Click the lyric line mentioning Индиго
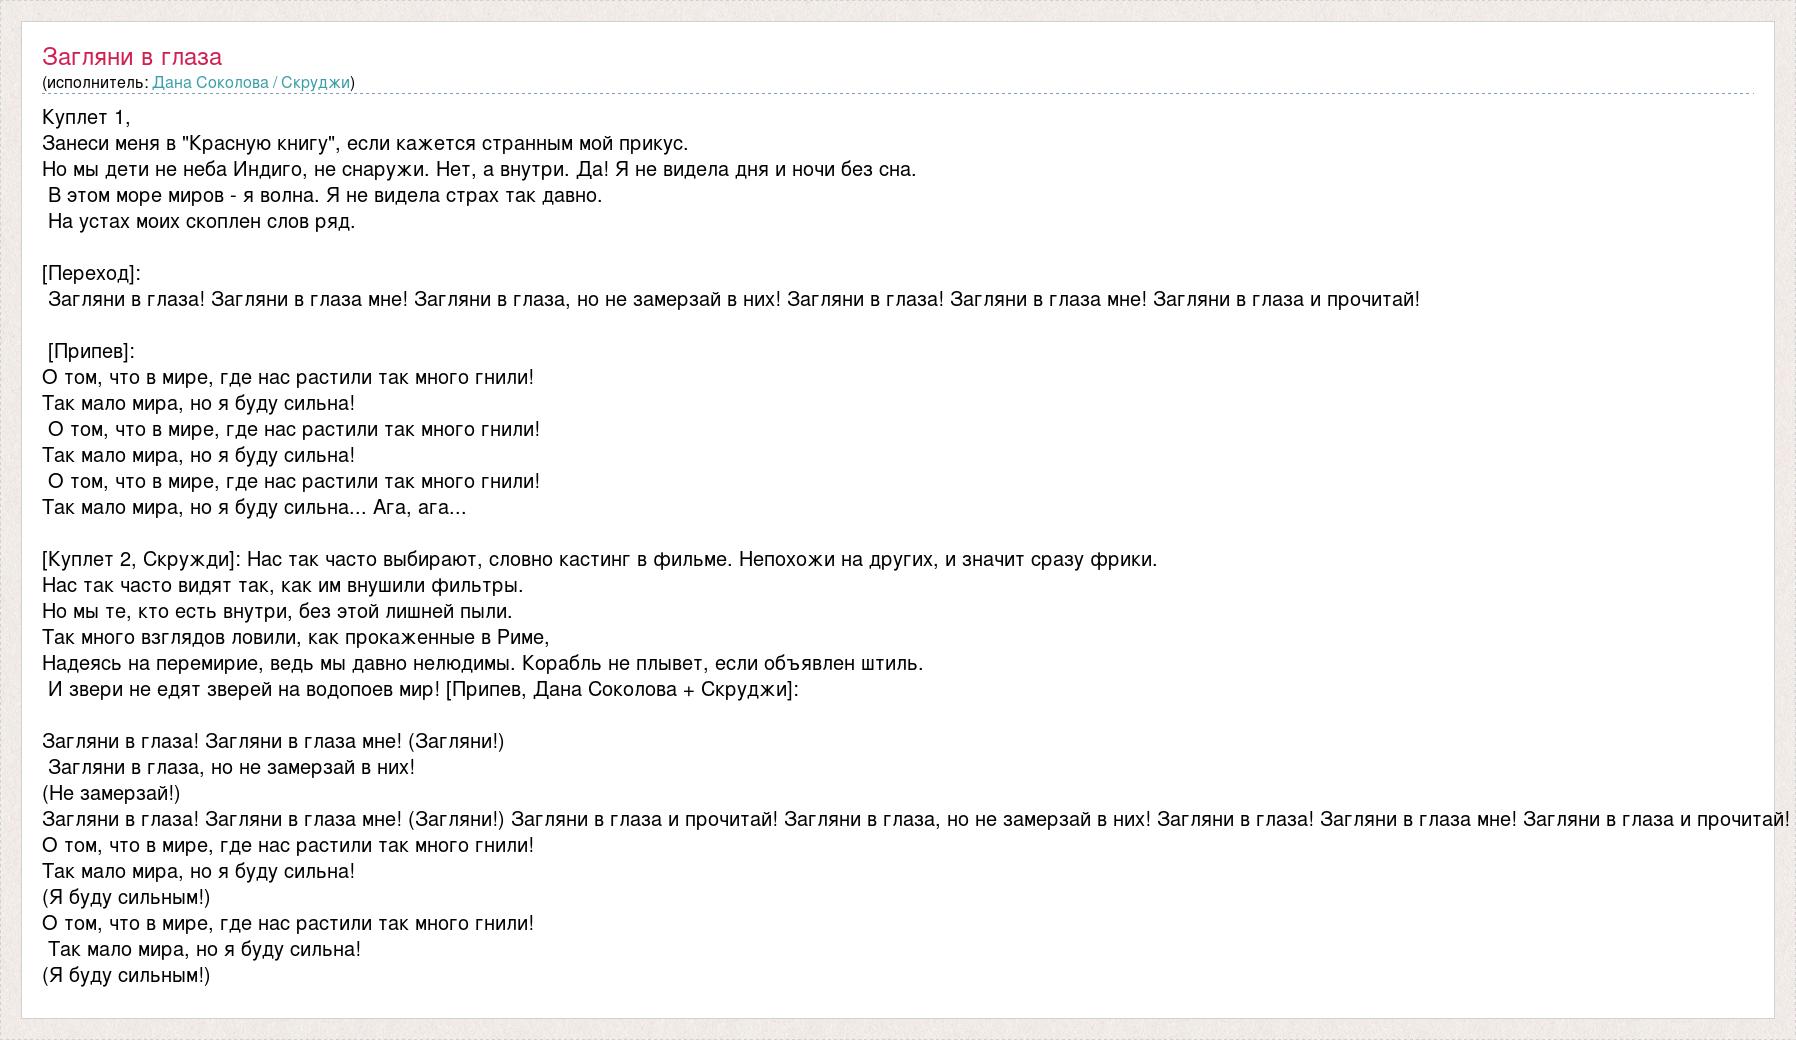Viewport: 1796px width, 1040px height. pos(479,169)
